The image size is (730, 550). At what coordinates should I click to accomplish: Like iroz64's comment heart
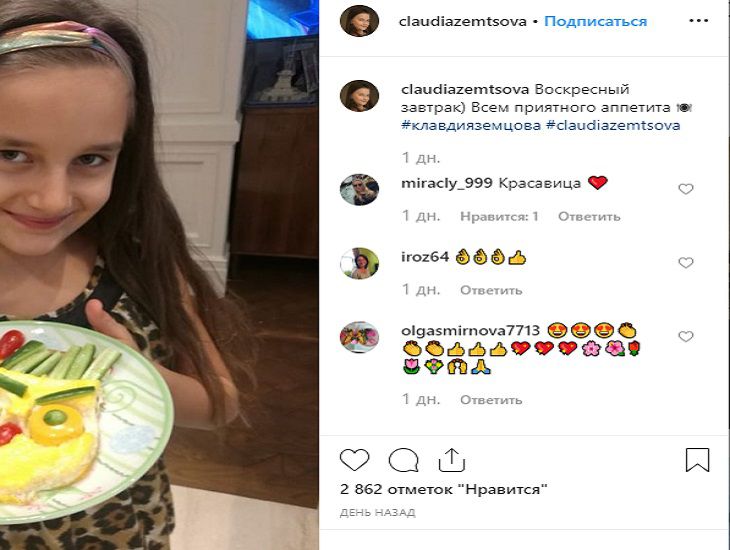click(686, 263)
